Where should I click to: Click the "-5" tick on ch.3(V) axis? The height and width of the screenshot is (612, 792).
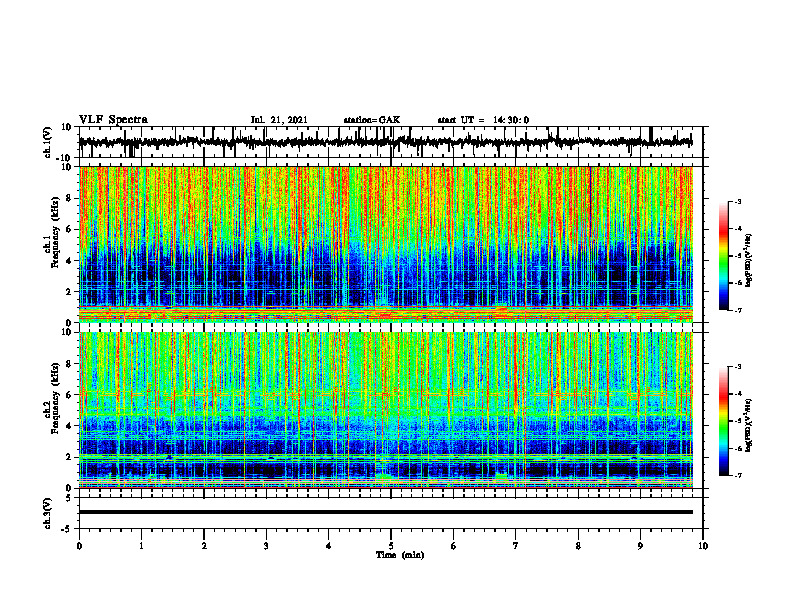coord(67,529)
